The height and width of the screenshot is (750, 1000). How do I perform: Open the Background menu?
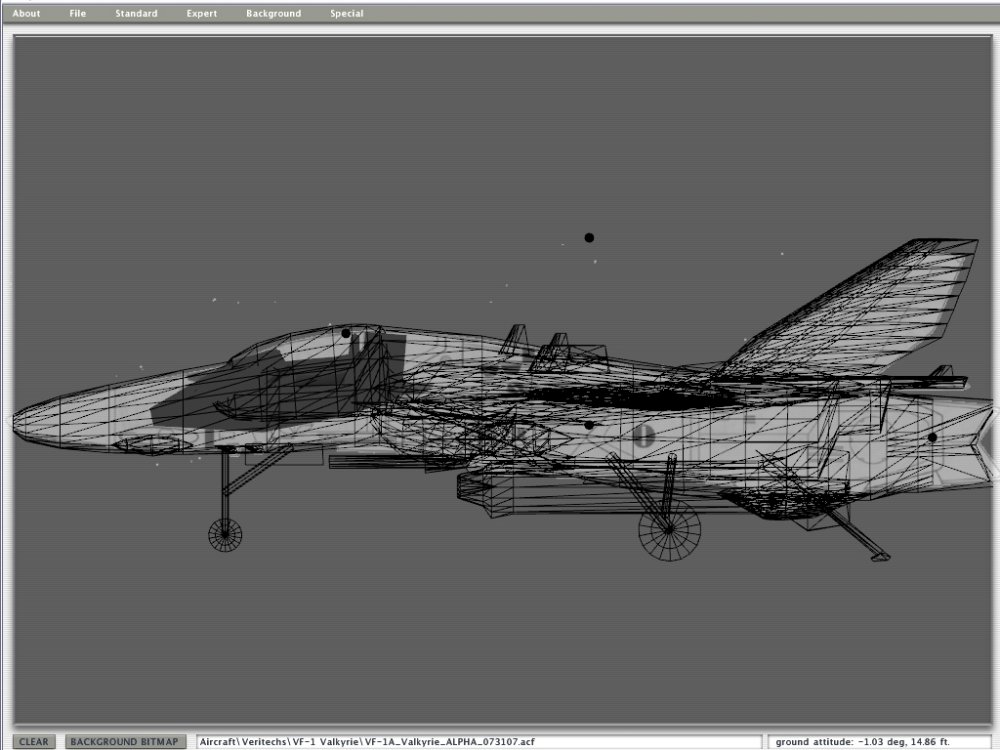(x=274, y=13)
